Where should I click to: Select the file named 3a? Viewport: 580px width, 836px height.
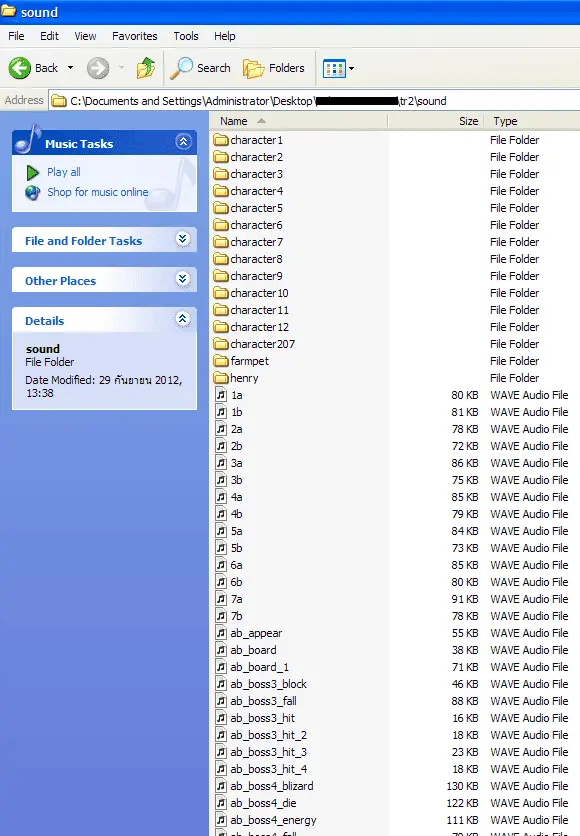point(237,463)
